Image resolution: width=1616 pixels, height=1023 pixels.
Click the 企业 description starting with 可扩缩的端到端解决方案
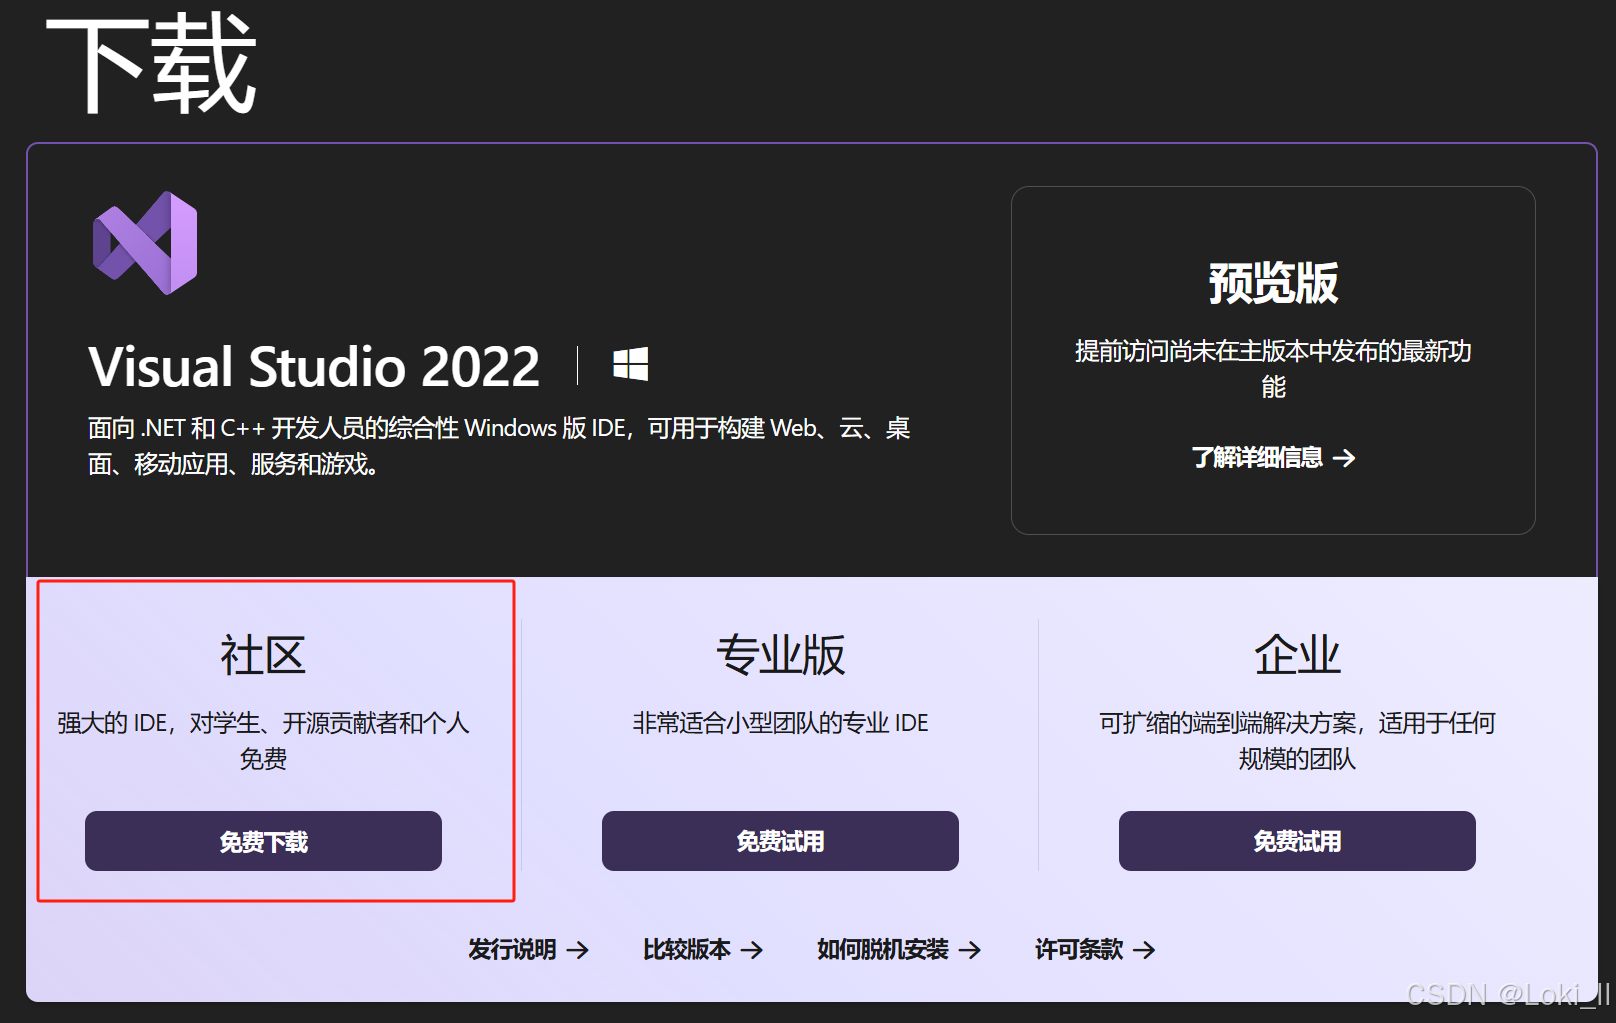tap(1297, 740)
